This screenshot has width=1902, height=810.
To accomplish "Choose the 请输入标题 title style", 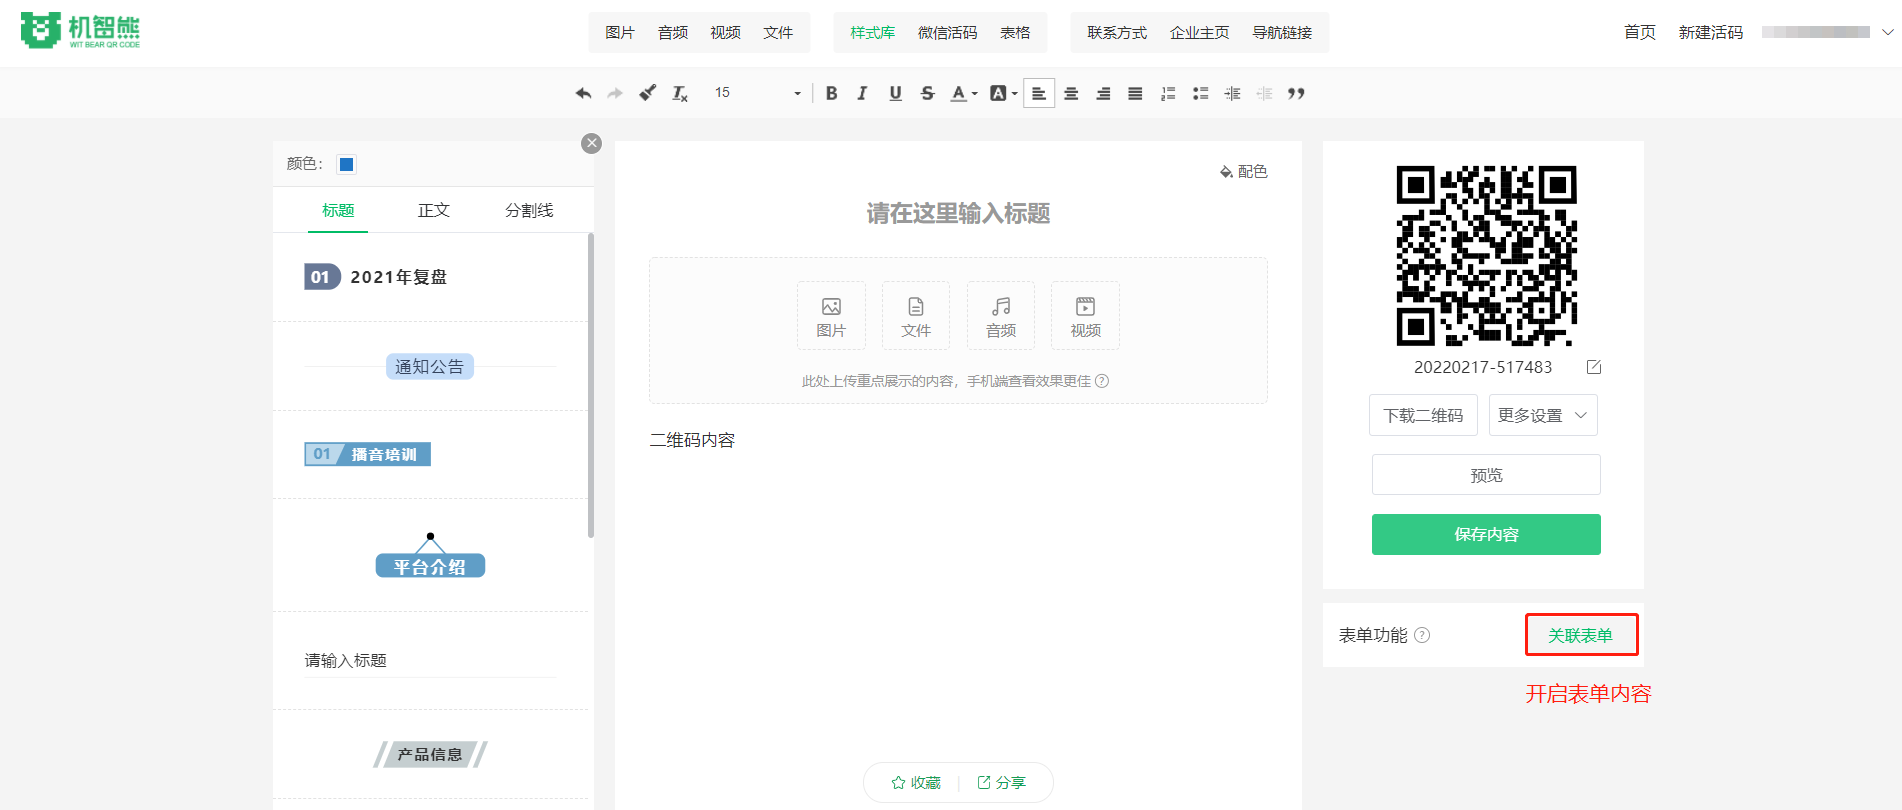I will 430,661.
